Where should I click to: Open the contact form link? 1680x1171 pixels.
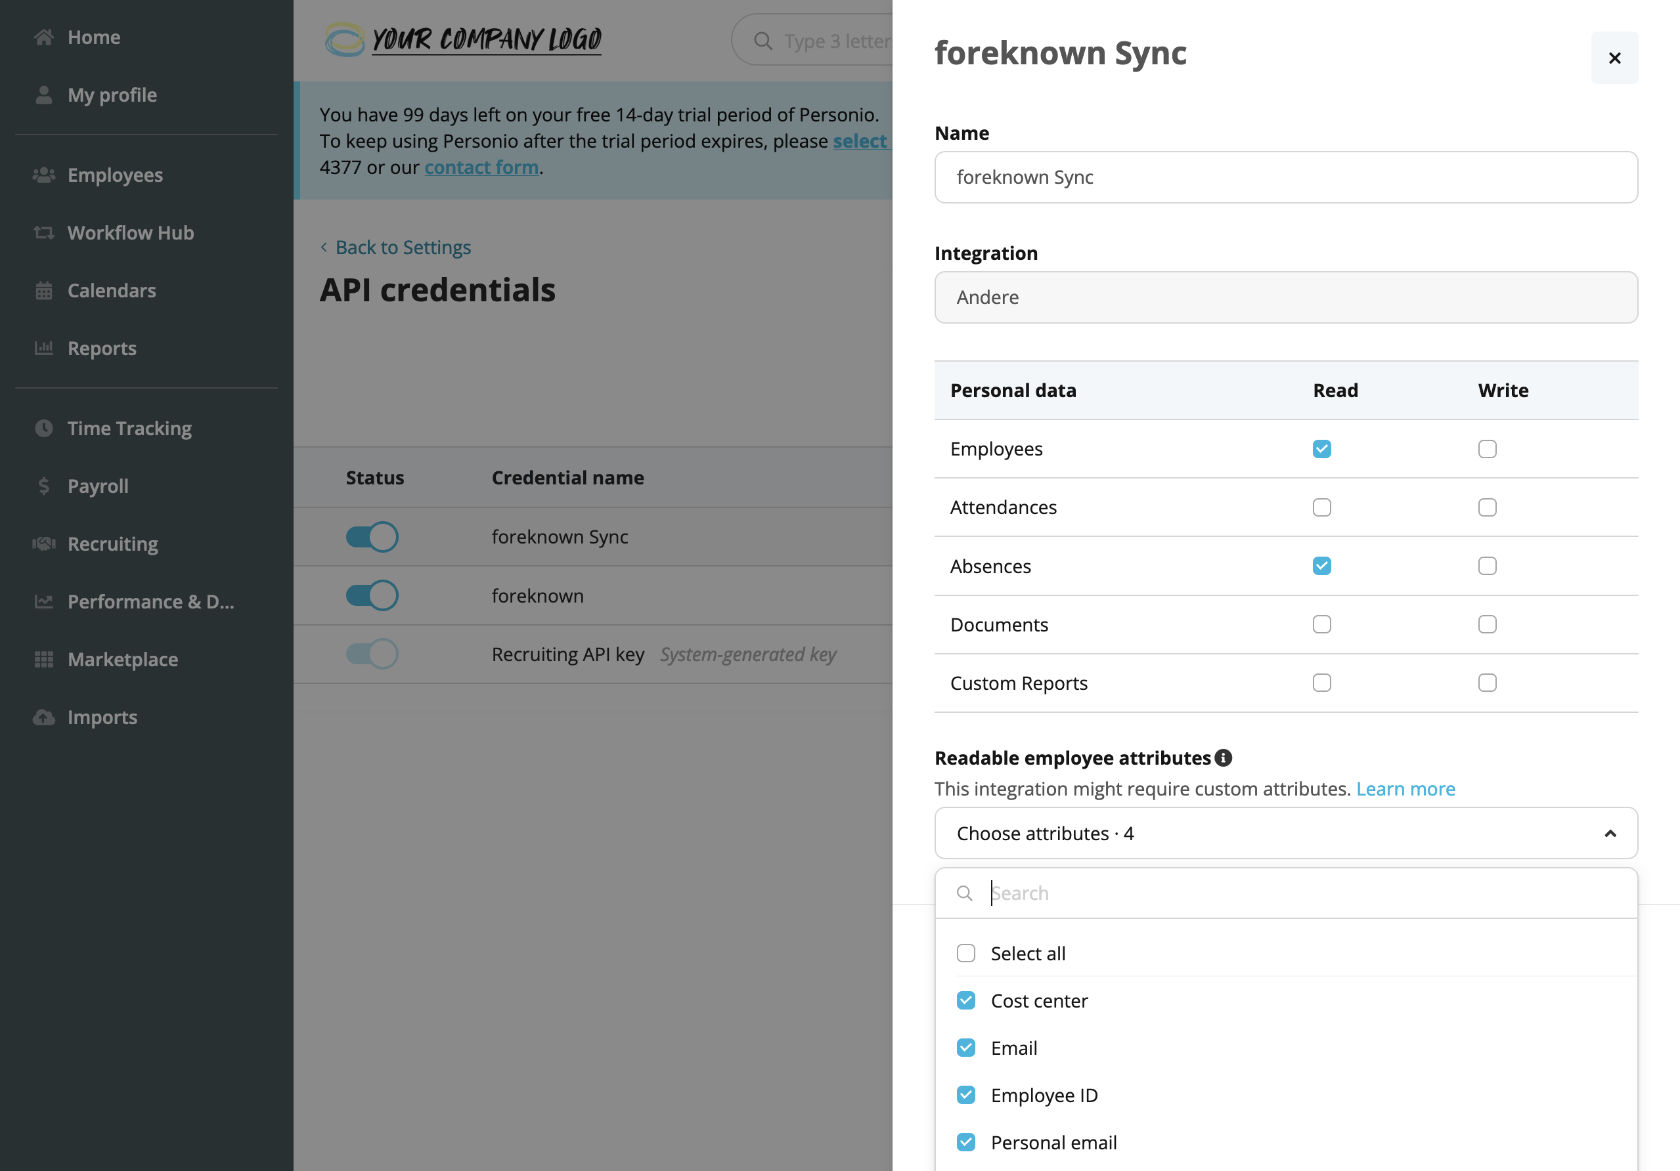(481, 167)
